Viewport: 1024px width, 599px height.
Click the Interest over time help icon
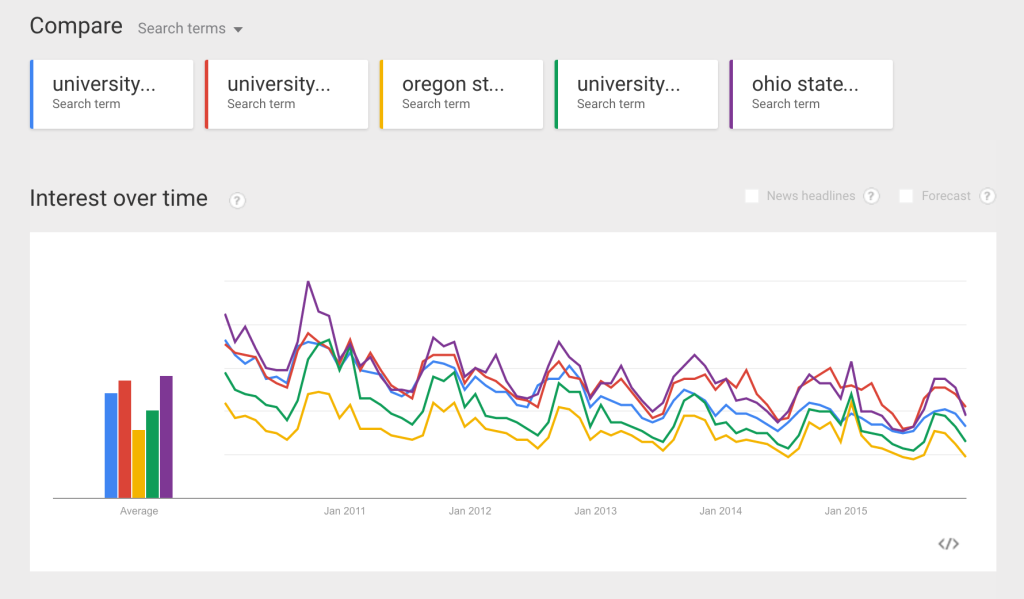pos(237,201)
